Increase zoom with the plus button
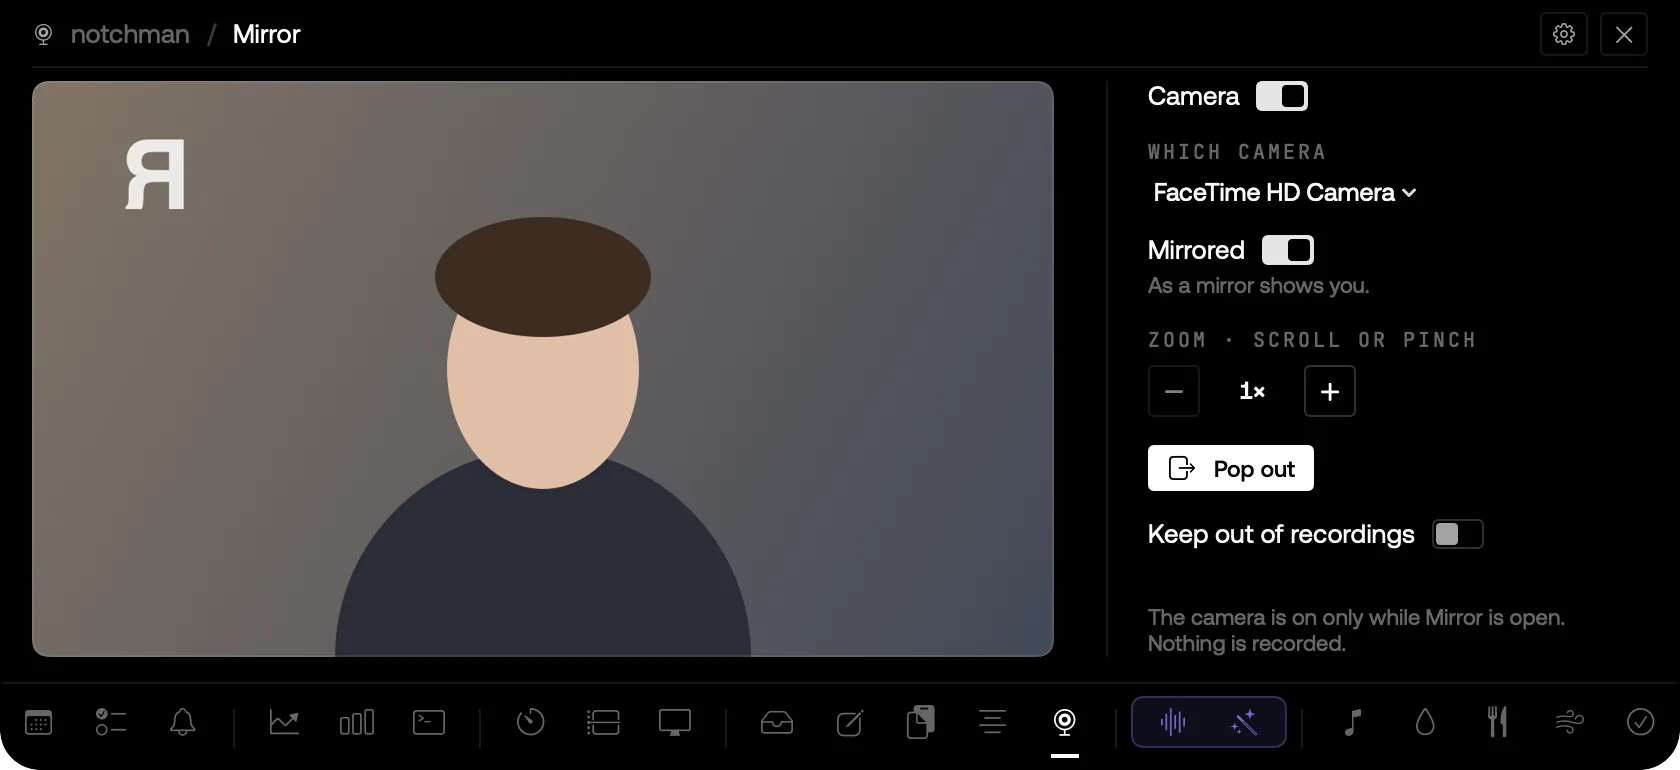 click(x=1330, y=391)
